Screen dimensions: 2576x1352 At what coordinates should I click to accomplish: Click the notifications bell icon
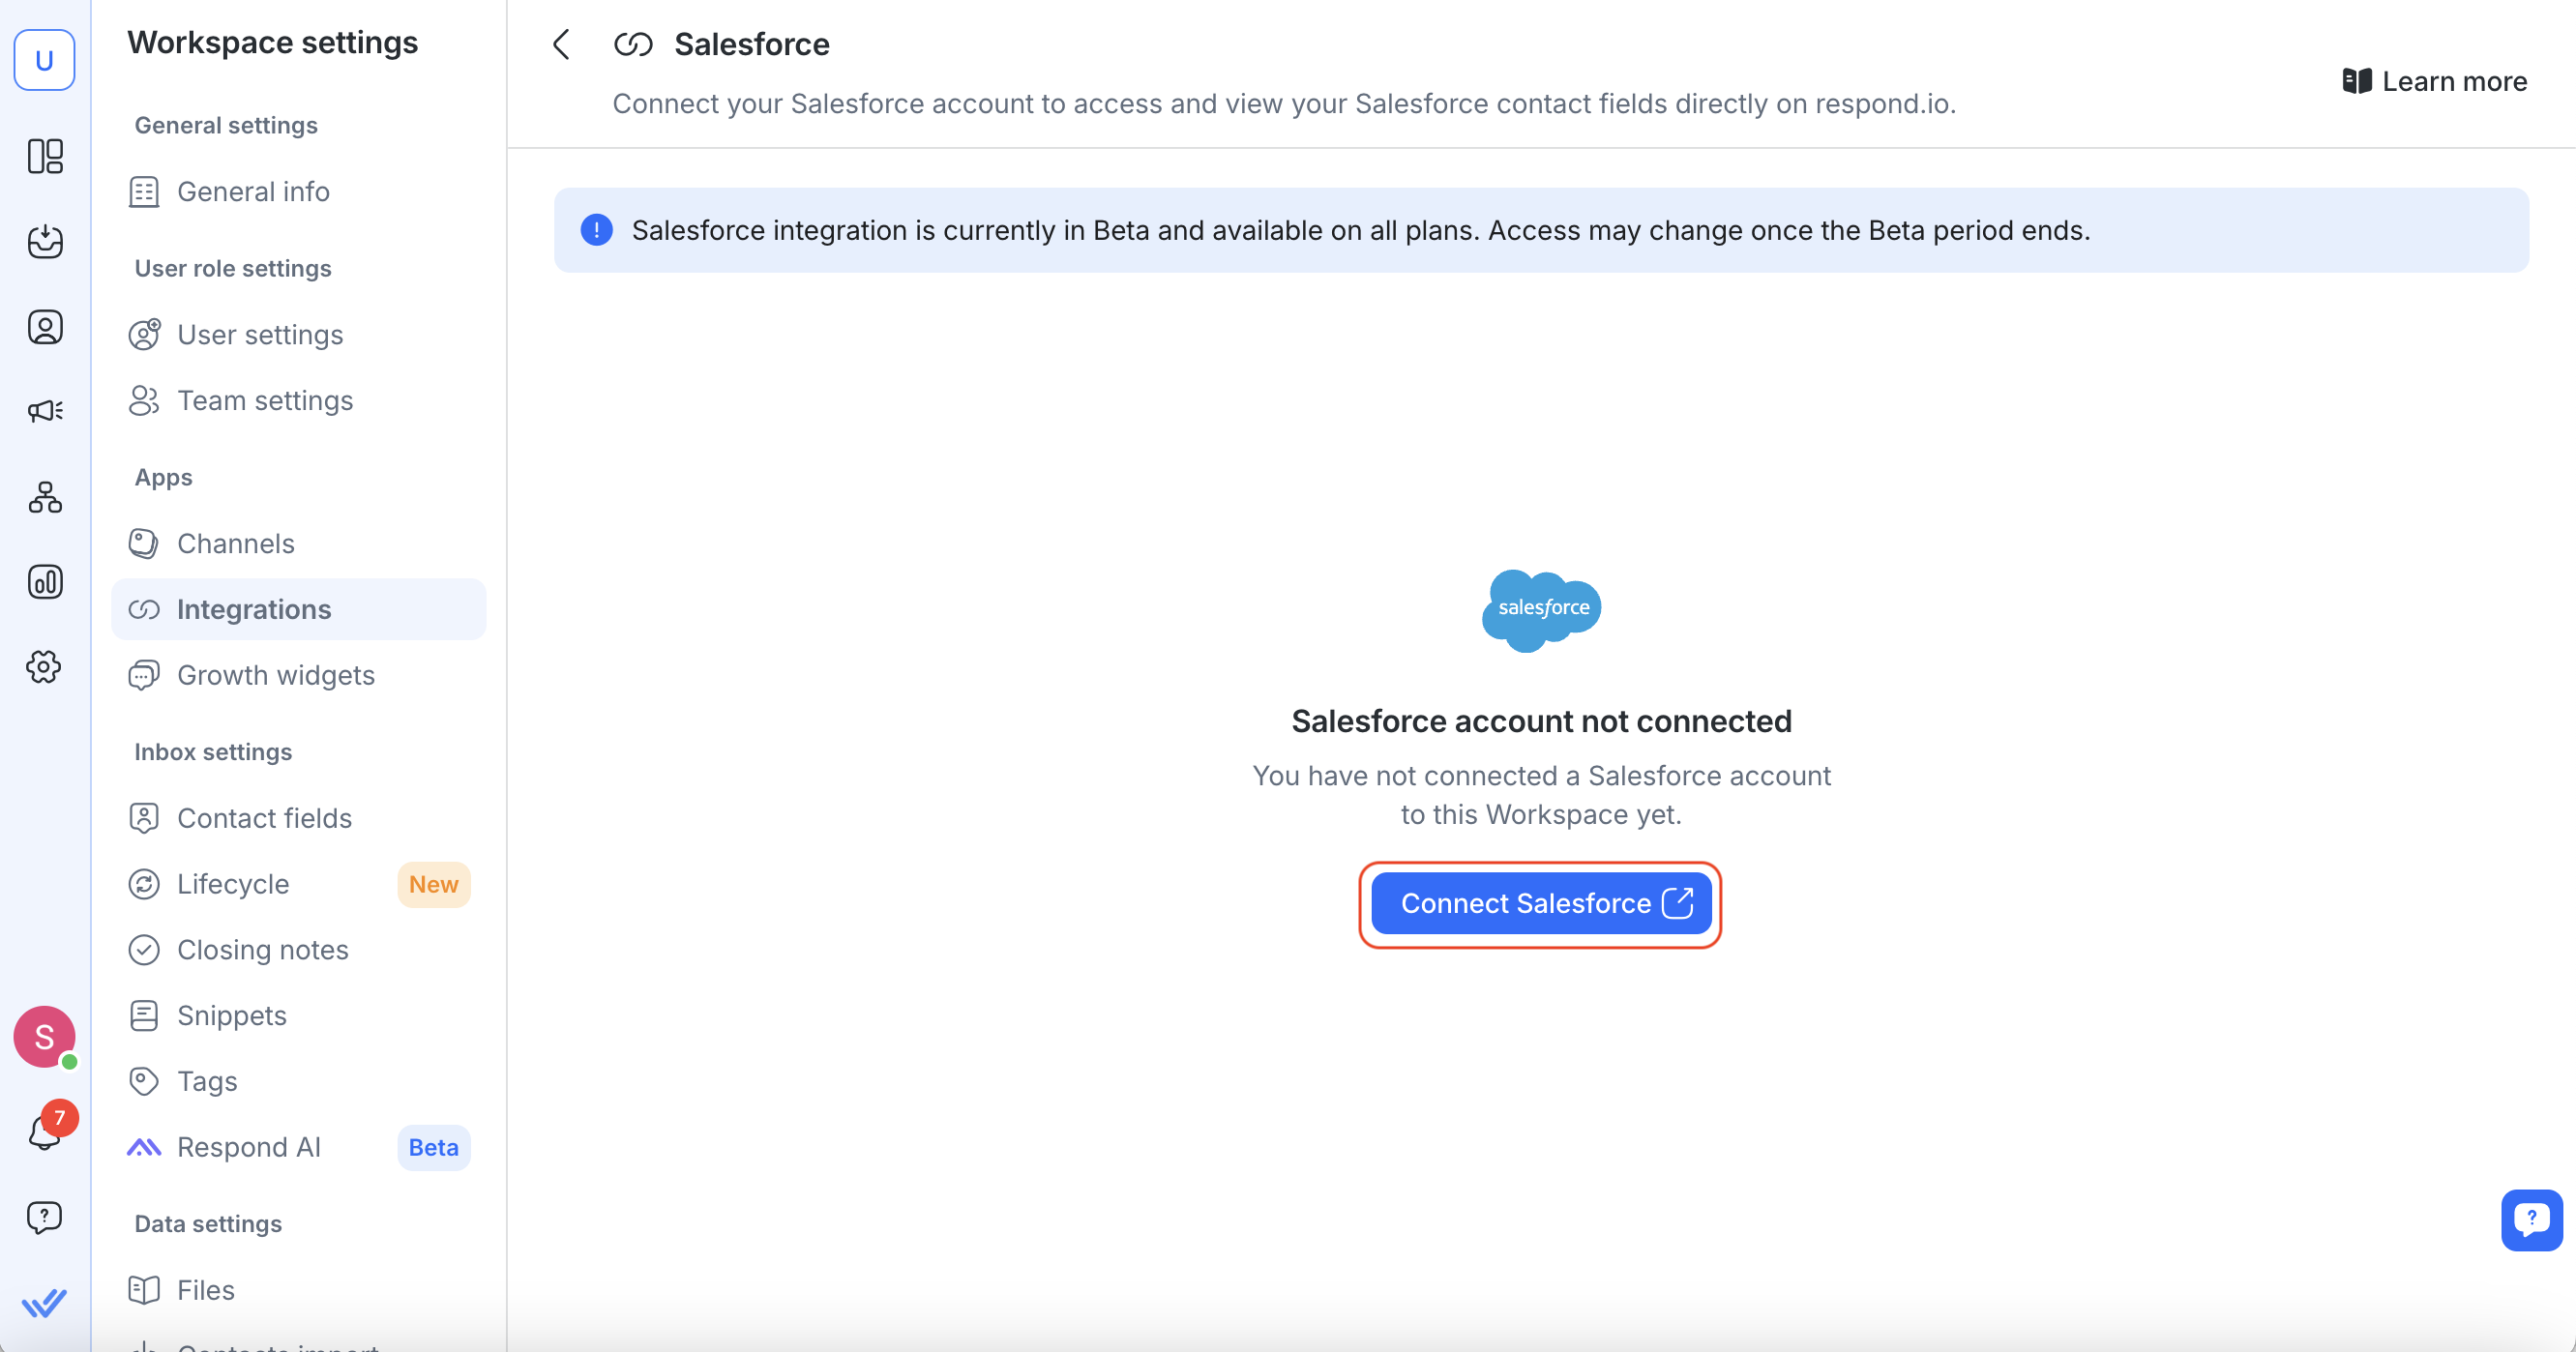pos(45,1132)
